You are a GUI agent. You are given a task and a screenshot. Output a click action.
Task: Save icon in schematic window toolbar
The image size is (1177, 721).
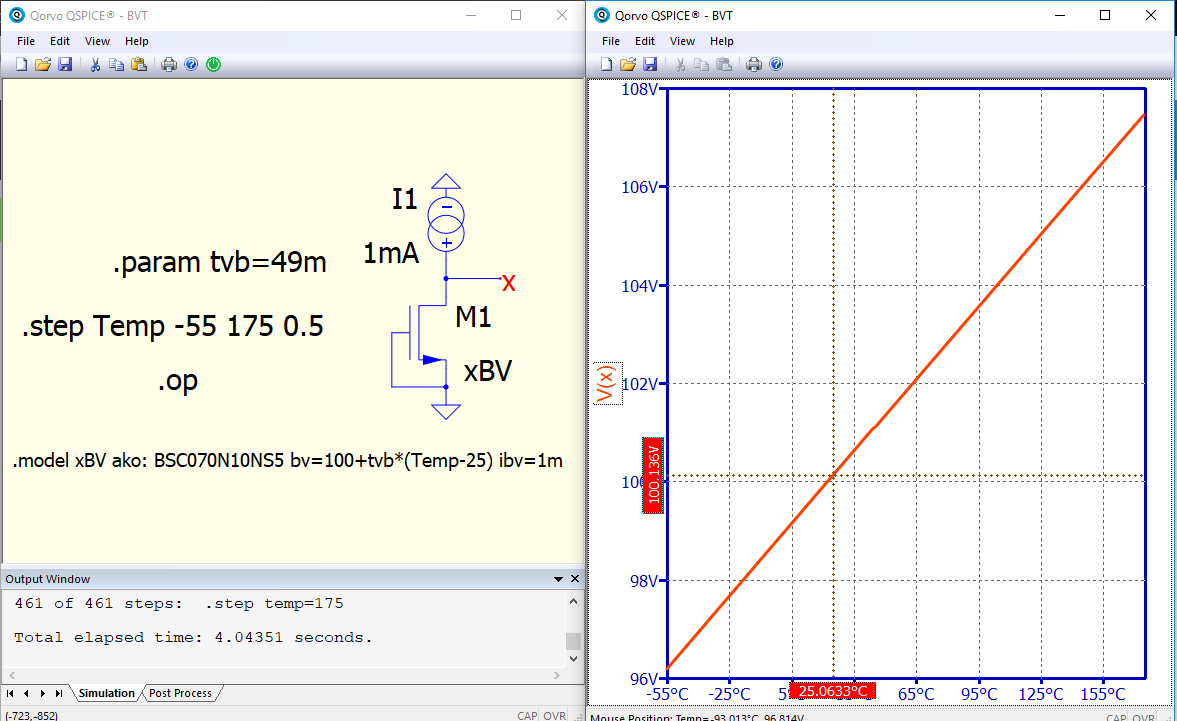[65, 65]
